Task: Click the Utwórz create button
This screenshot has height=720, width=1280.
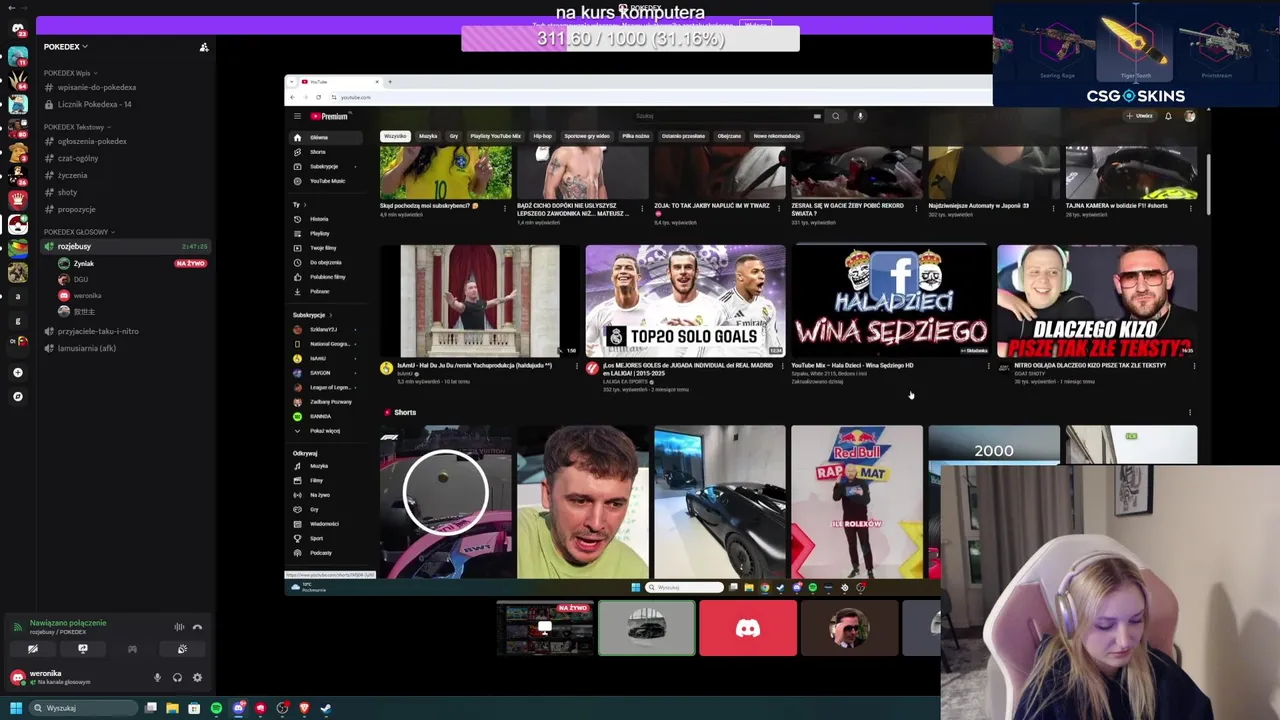Action: click(1140, 116)
